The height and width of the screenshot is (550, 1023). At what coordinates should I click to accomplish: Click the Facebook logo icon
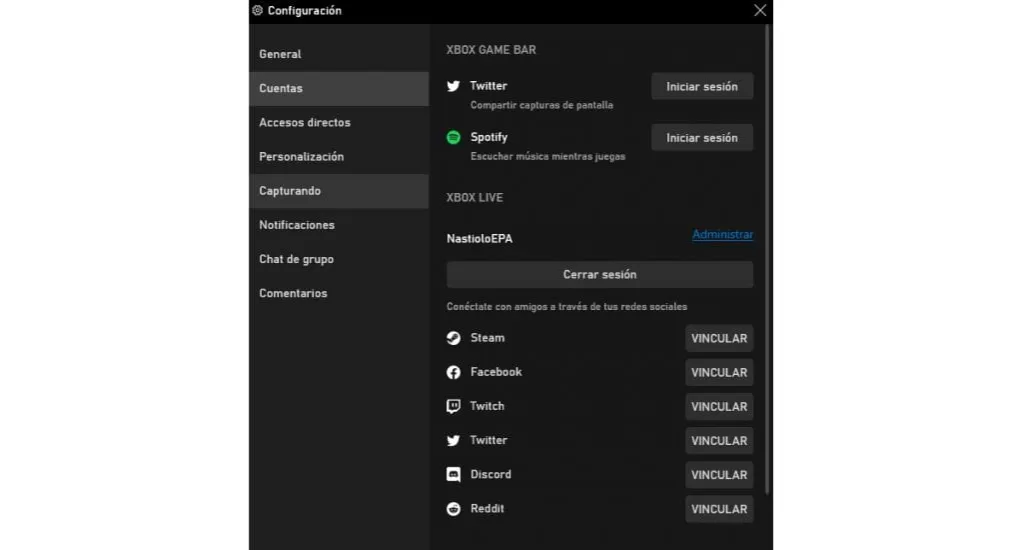(453, 373)
